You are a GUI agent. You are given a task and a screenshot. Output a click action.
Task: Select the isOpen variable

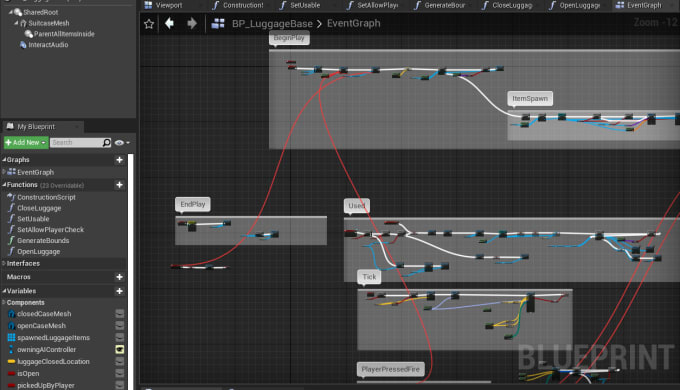(28, 374)
